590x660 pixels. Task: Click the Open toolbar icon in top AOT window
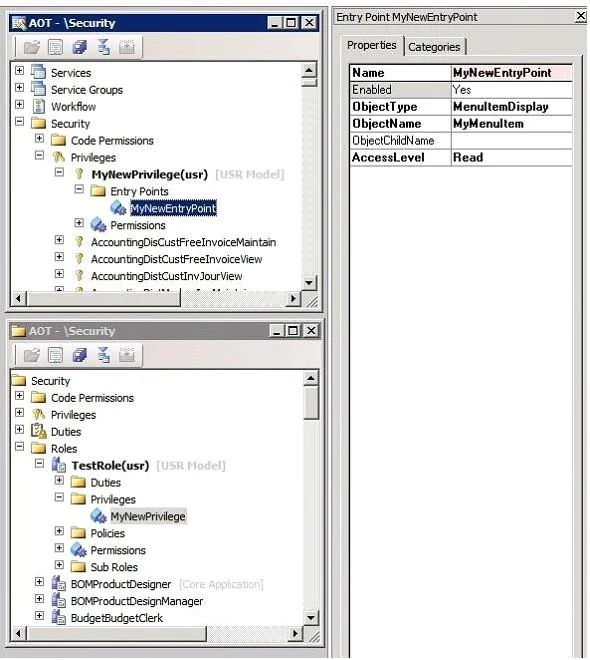(32, 47)
